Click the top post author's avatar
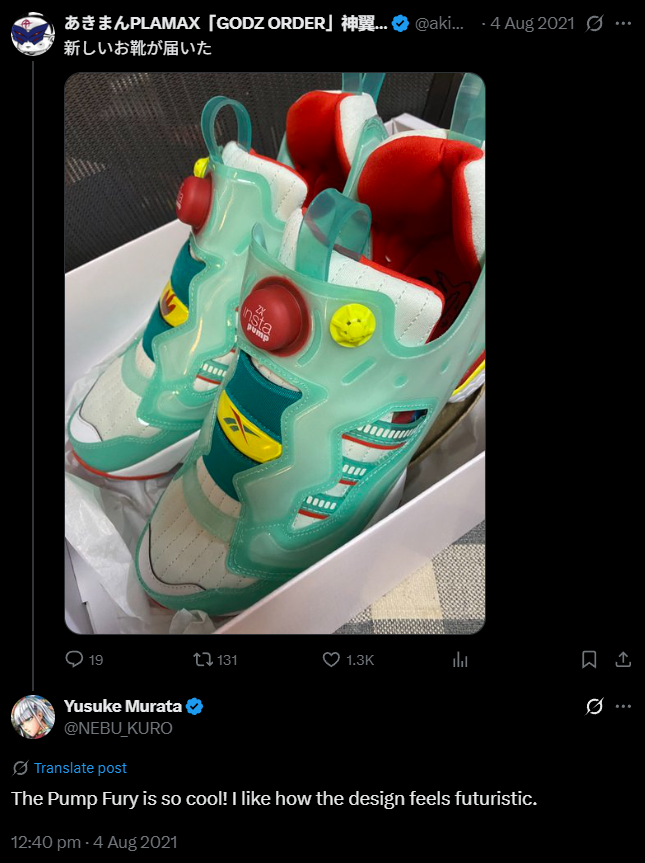 coord(33,34)
